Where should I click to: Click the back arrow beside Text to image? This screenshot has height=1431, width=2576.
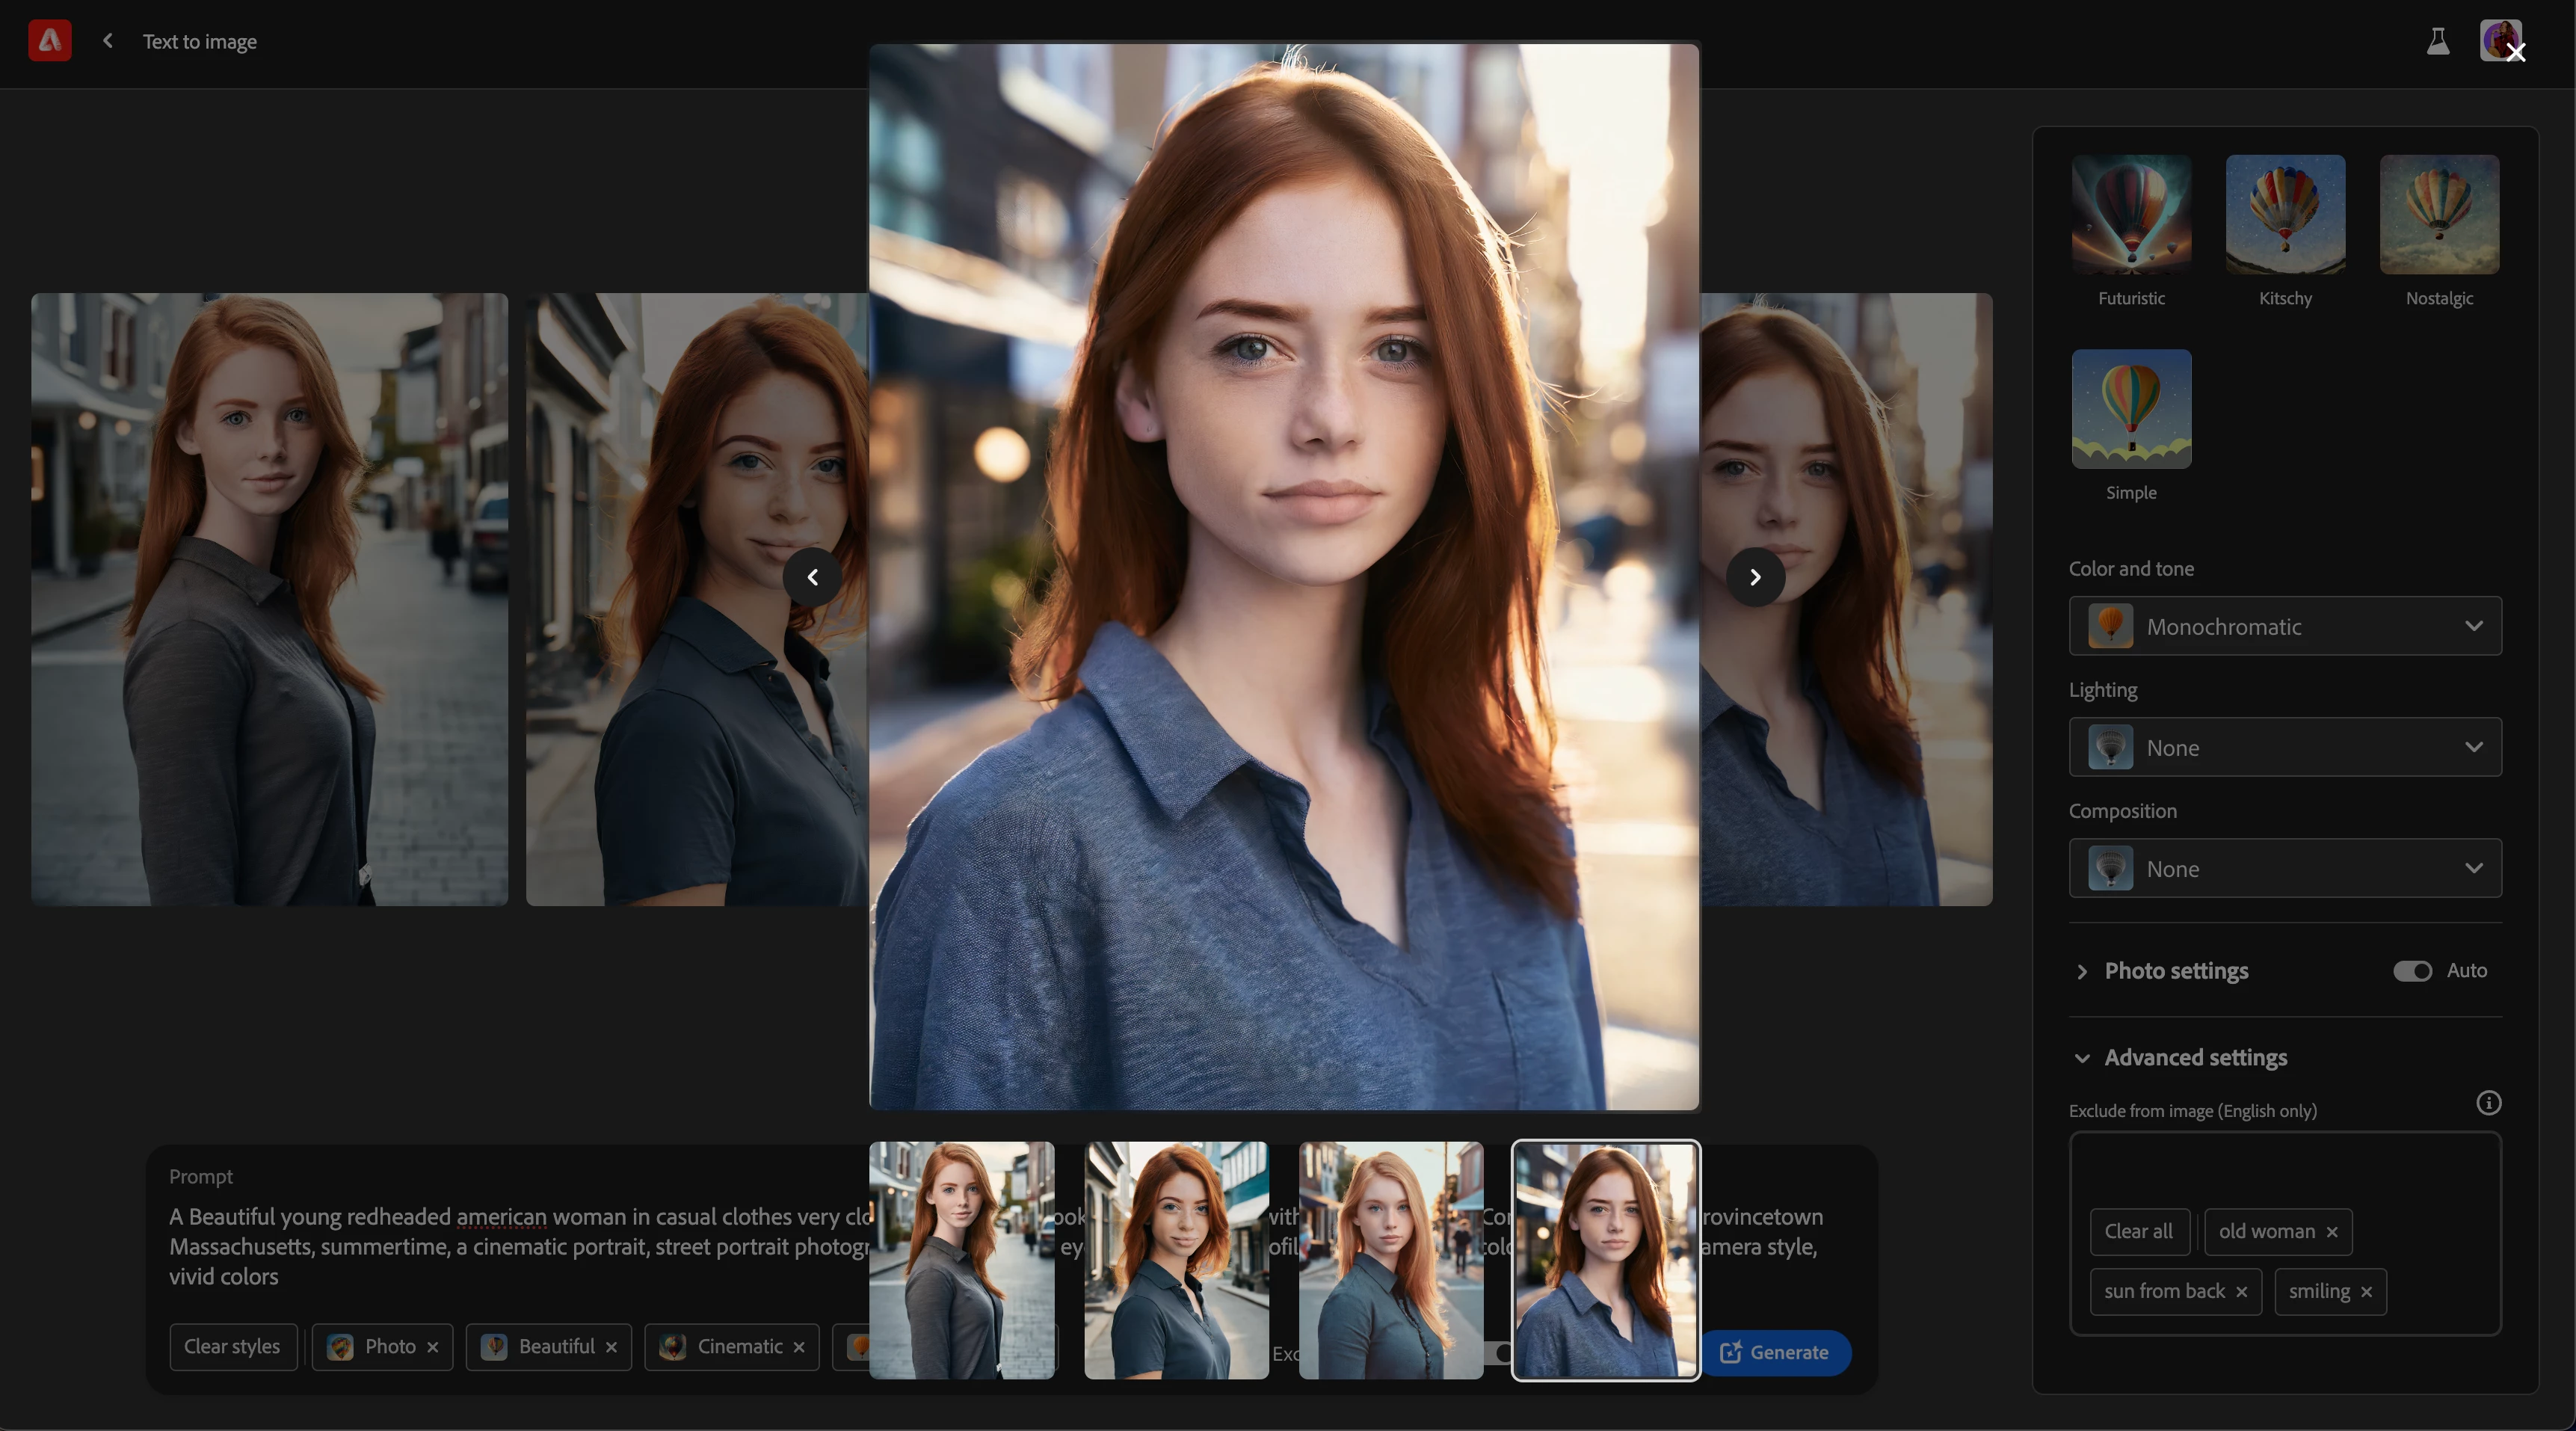click(x=108, y=41)
